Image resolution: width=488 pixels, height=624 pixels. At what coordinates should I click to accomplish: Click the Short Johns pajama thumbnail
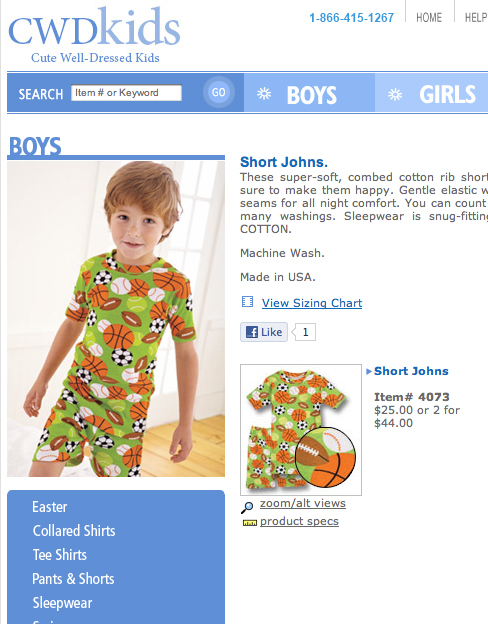301,430
